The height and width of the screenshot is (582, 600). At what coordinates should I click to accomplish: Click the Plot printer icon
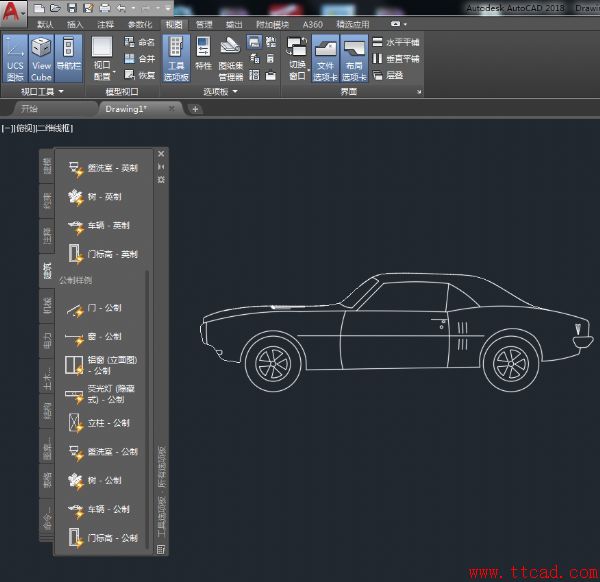coord(104,8)
